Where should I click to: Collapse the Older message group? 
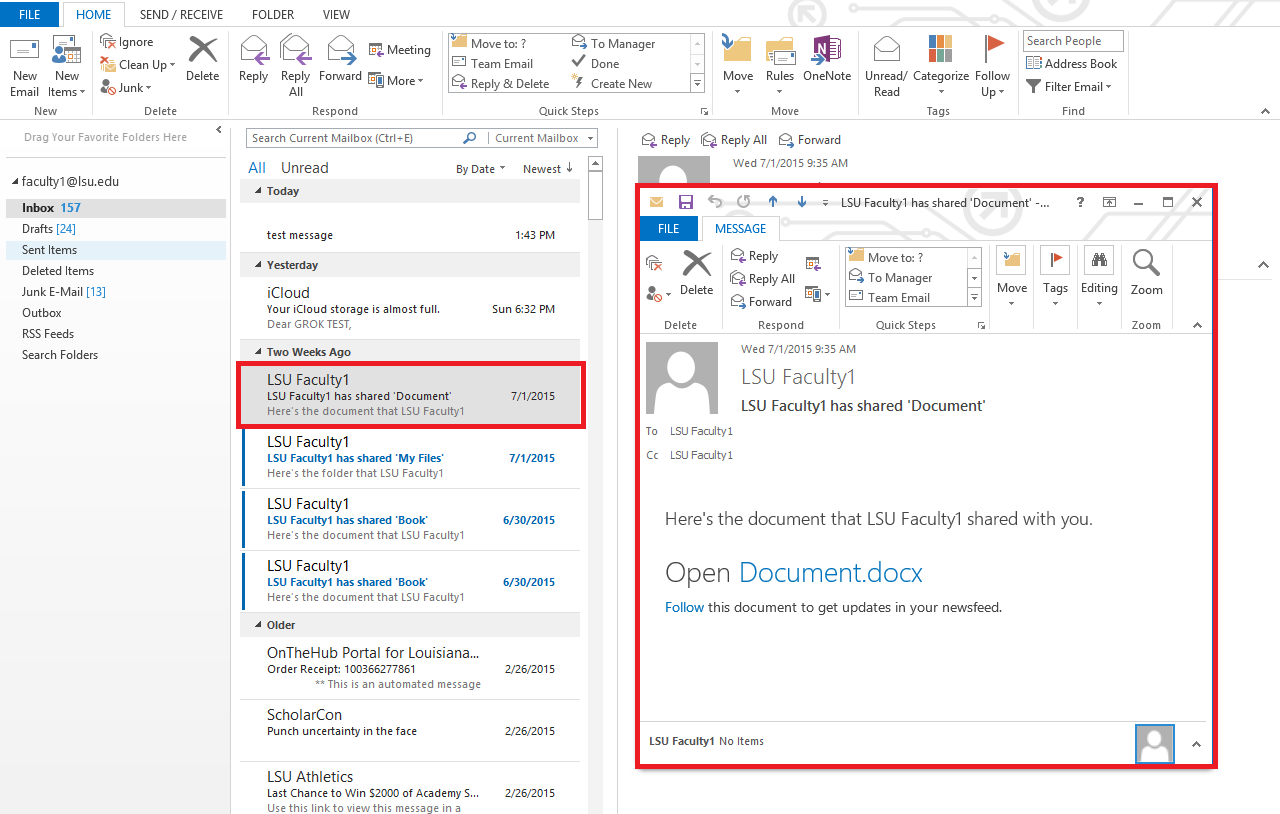tap(258, 625)
